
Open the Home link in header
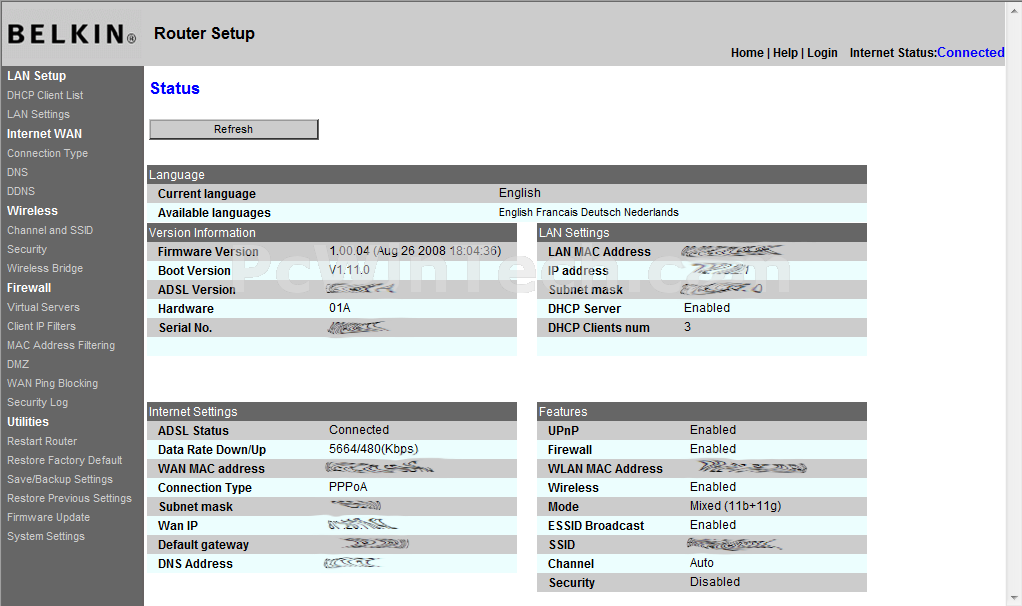point(747,53)
